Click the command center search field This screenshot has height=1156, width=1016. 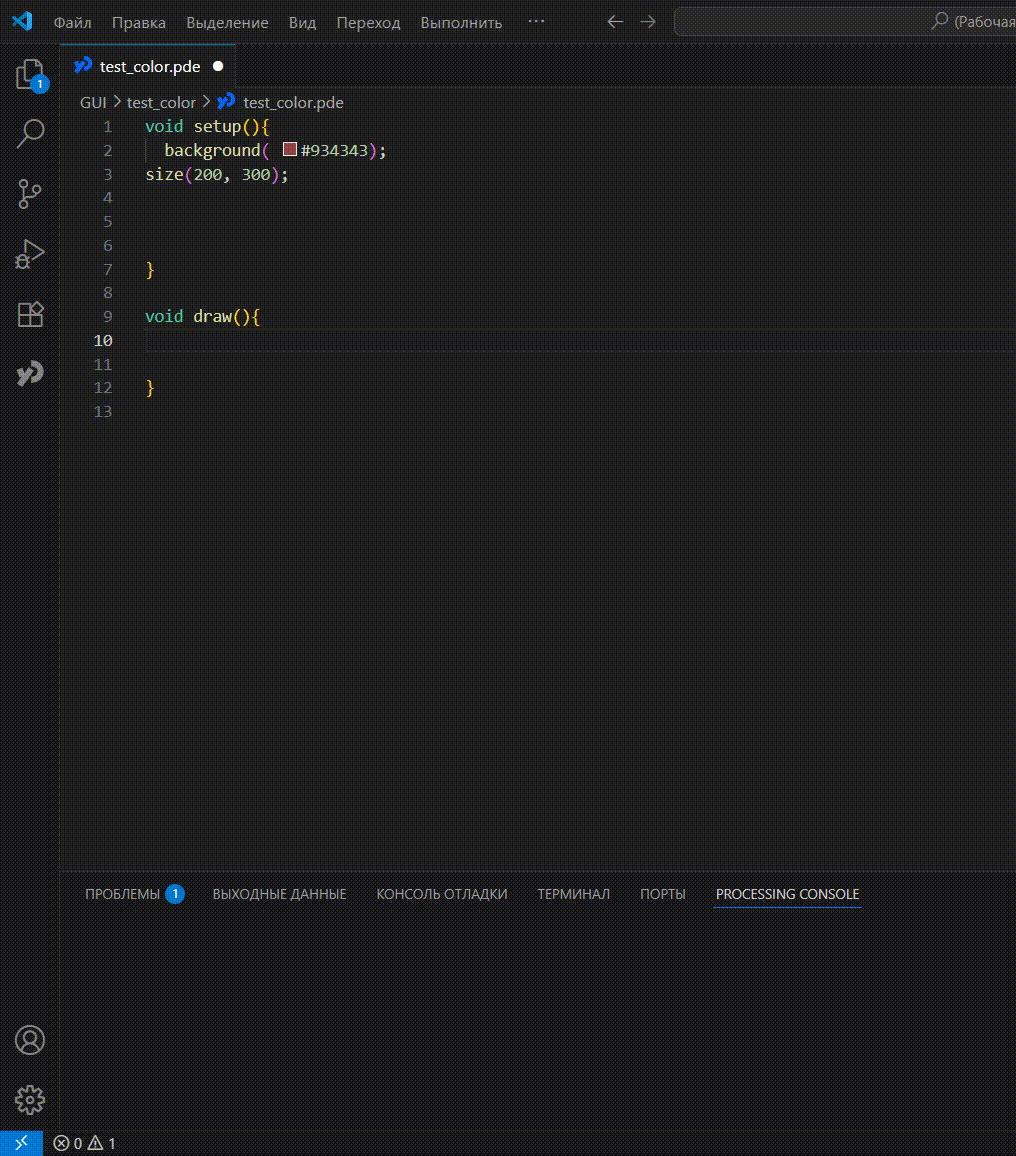tap(845, 22)
